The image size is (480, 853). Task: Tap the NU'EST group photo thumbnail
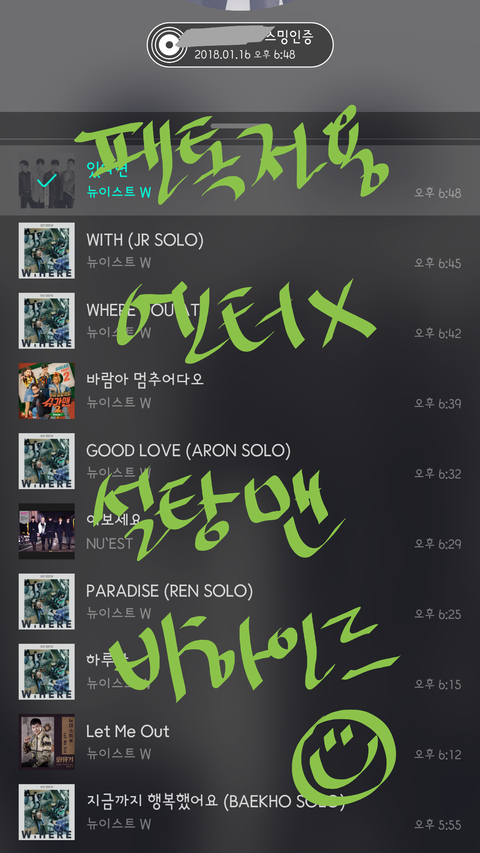(x=47, y=531)
